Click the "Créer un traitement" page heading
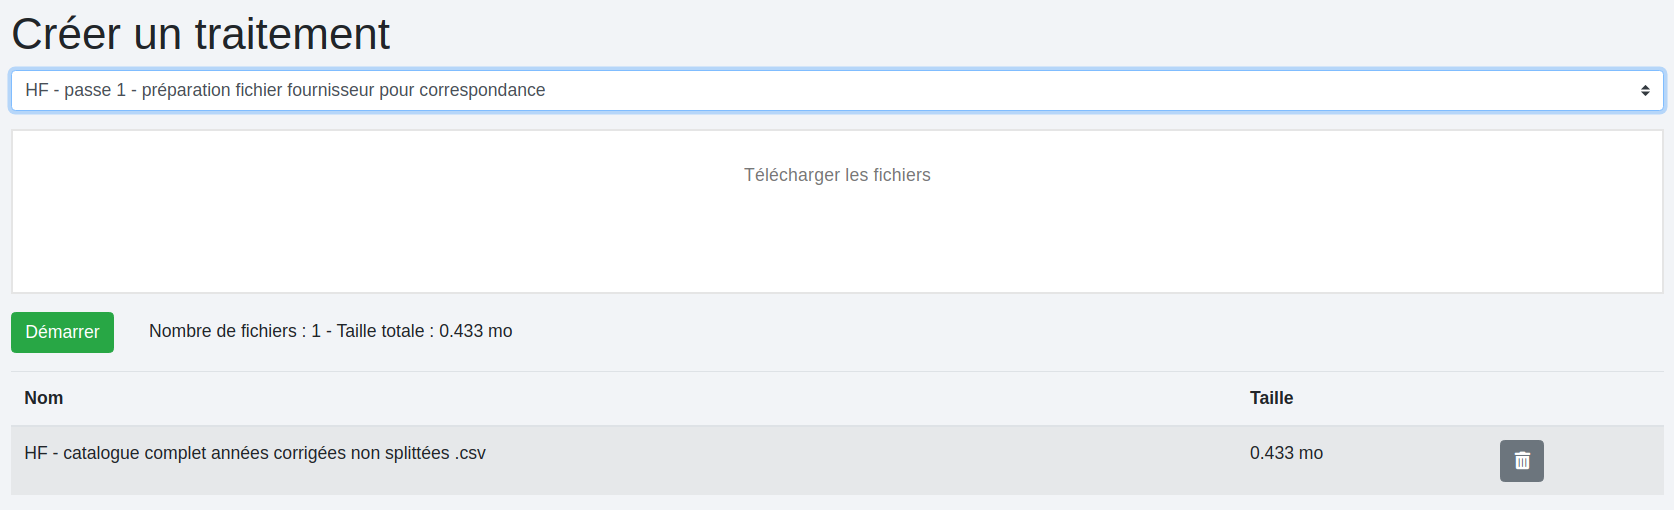 point(200,34)
